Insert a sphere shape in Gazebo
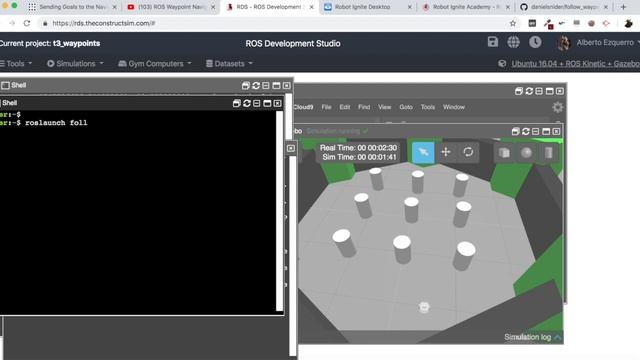This screenshot has height=360, width=640. [527, 153]
